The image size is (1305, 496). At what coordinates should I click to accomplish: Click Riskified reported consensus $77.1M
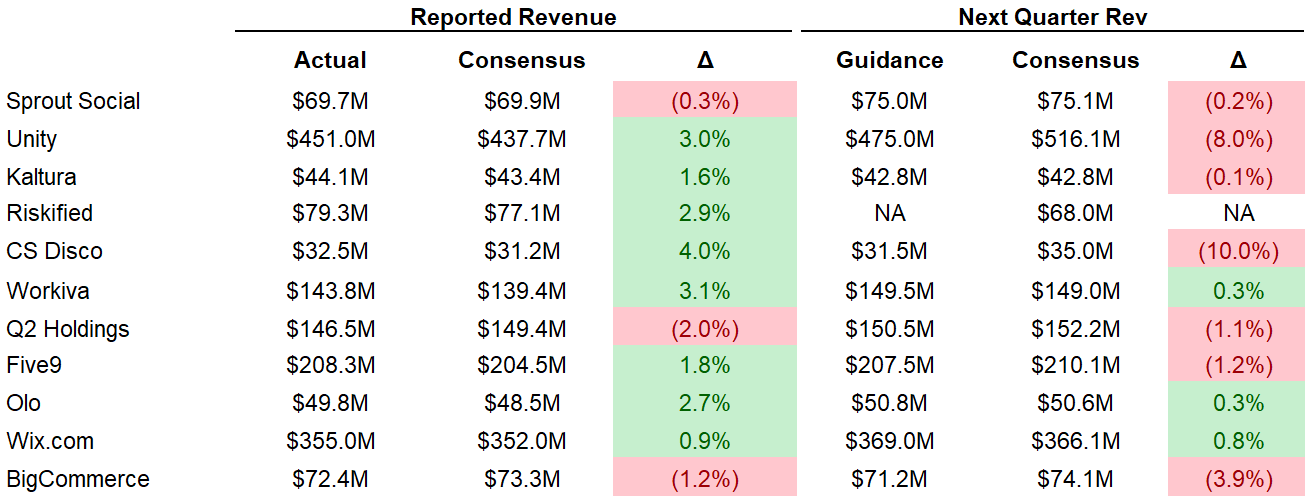[x=522, y=213]
